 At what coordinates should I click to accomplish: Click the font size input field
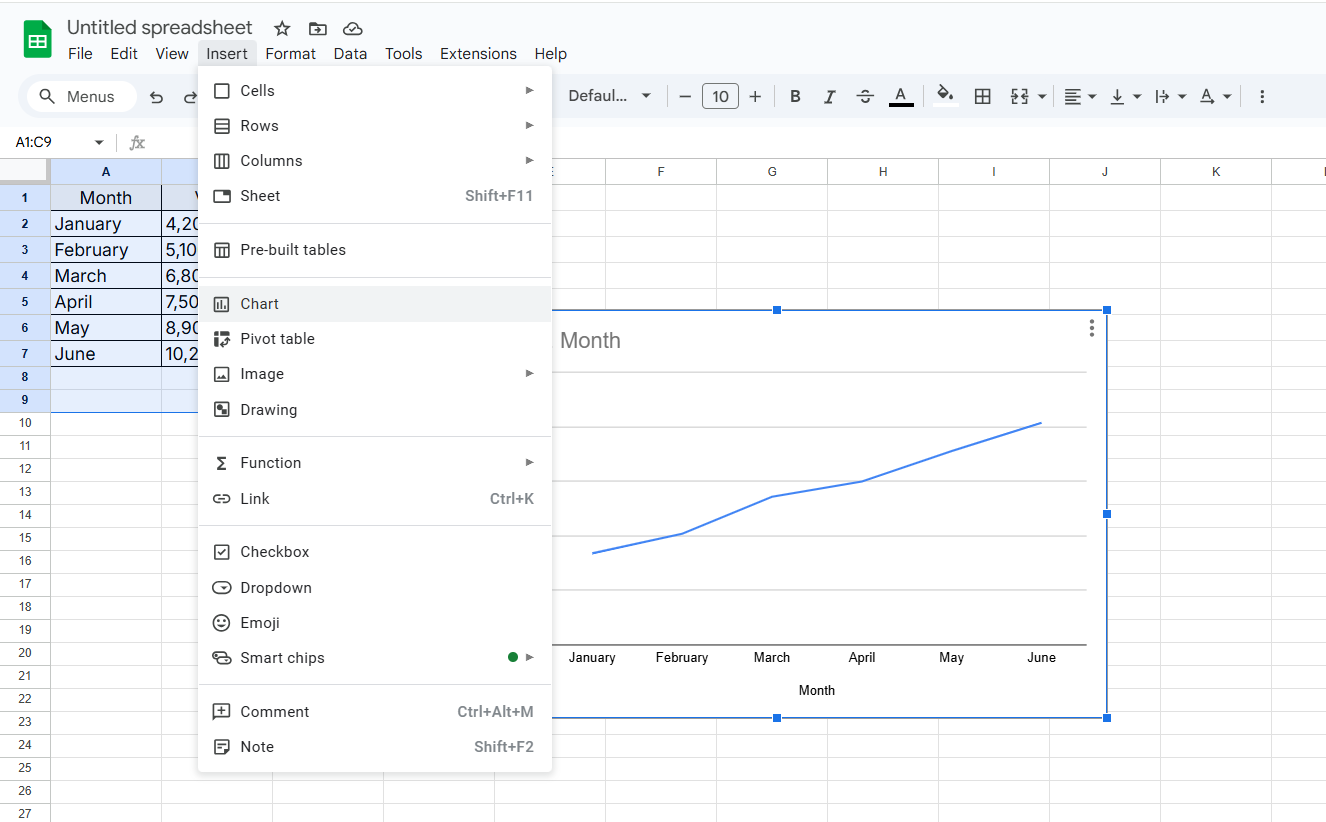pos(720,96)
